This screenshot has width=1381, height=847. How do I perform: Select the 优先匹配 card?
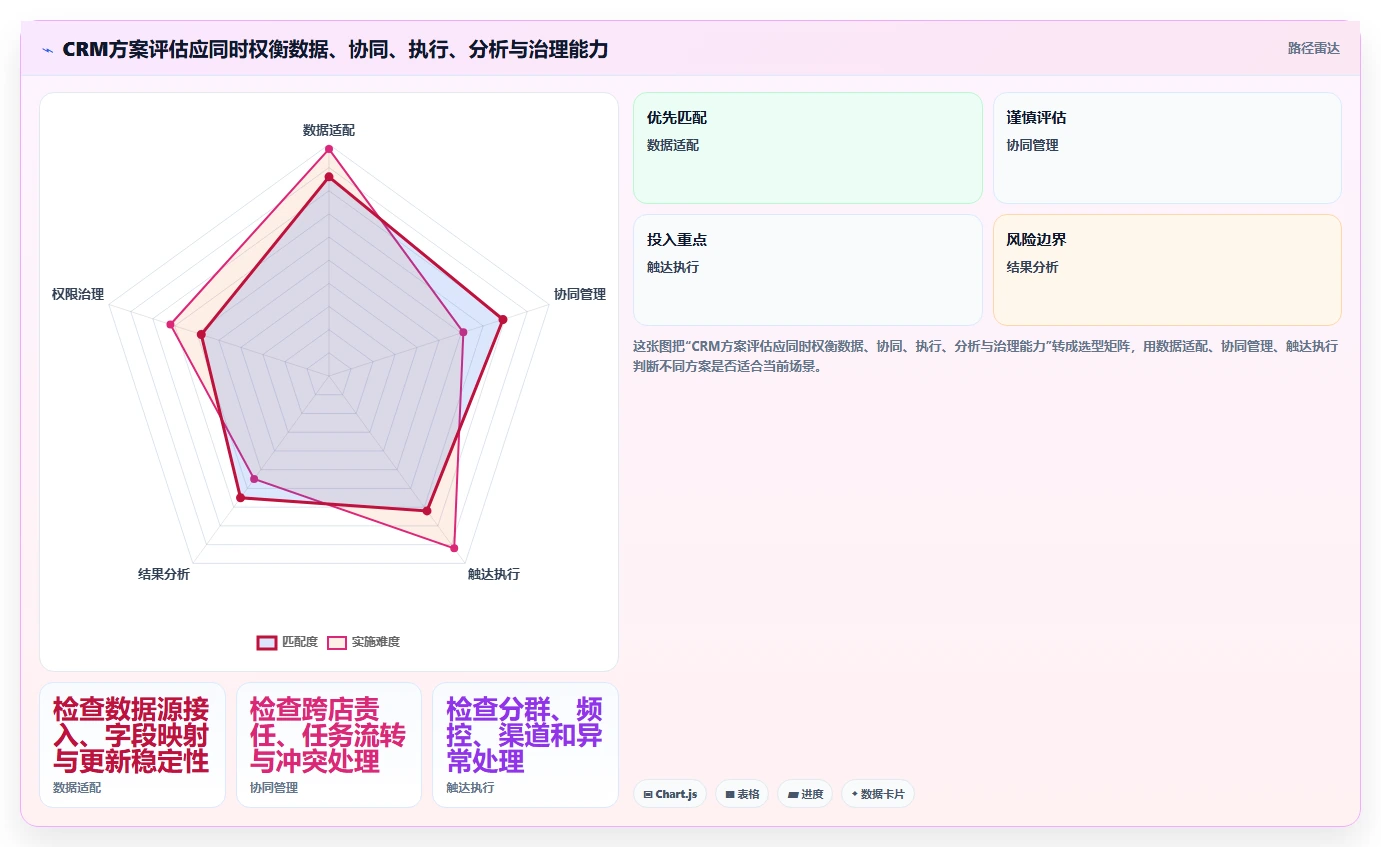click(x=808, y=148)
